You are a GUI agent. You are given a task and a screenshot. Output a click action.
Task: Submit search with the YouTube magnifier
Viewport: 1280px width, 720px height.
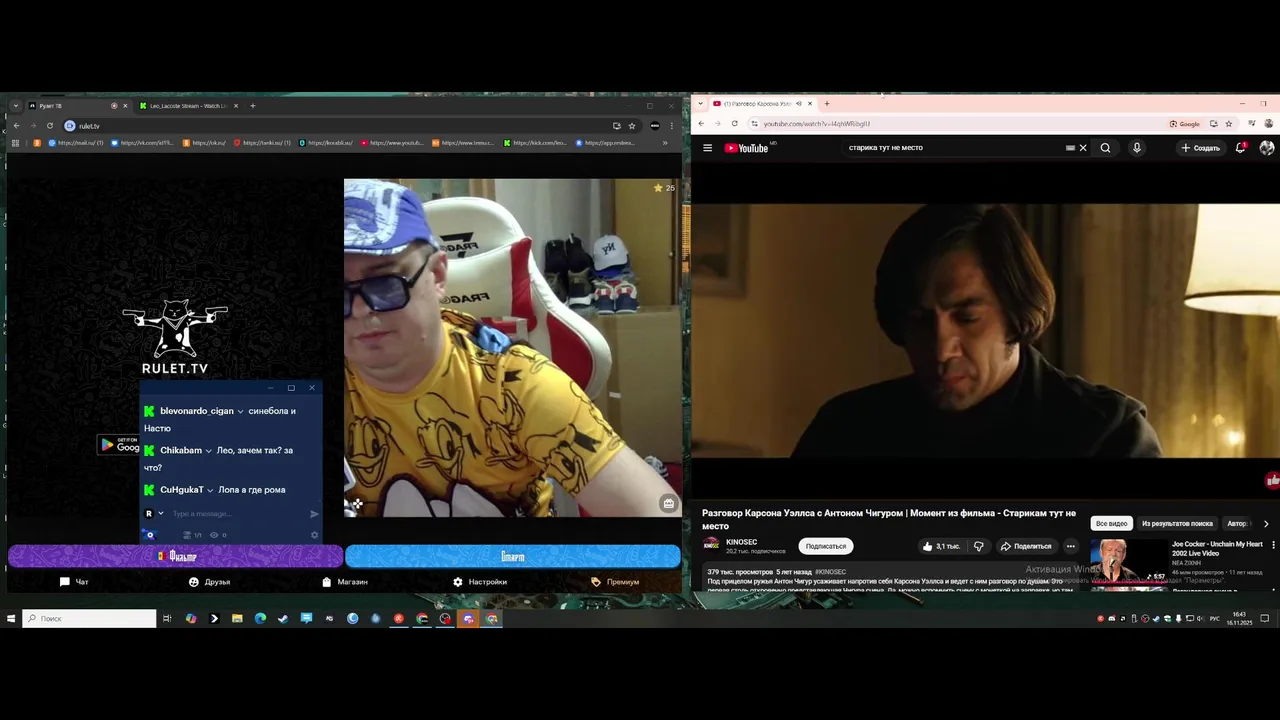pos(1105,148)
